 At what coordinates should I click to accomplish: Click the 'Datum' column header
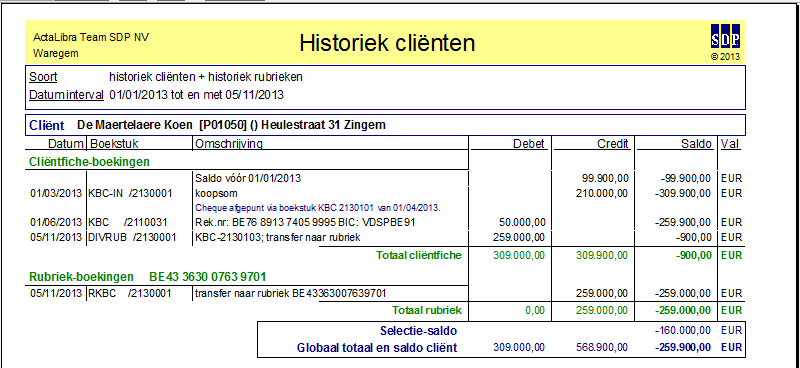(66, 144)
